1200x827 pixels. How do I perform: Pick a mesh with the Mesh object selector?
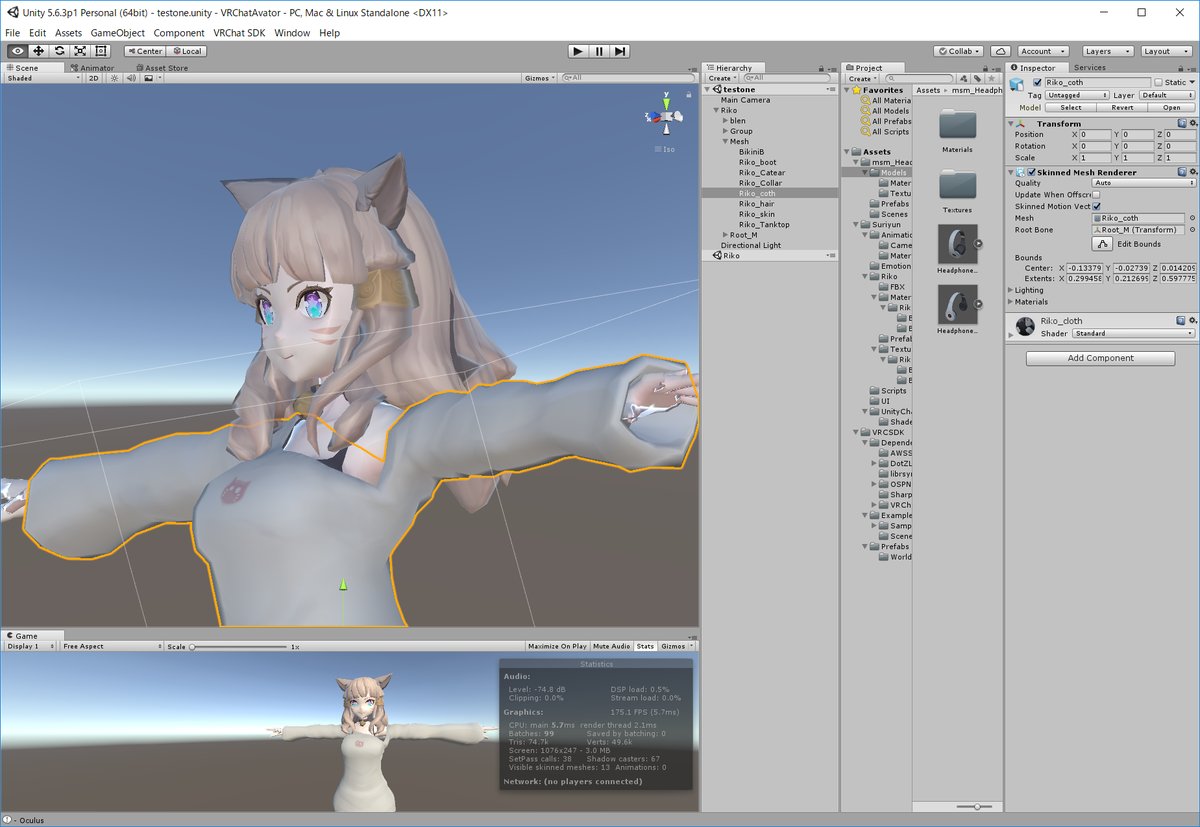point(1192,218)
